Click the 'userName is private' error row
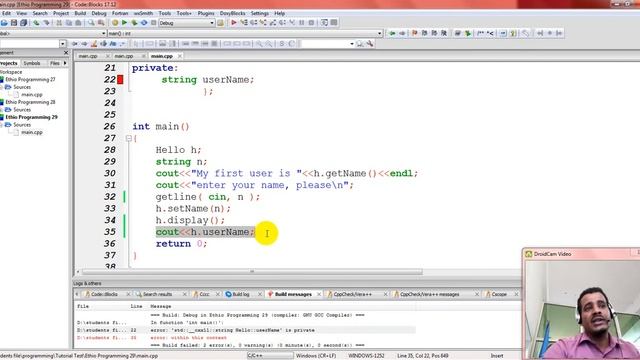Screen dimensions: 640x360 pos(245,330)
